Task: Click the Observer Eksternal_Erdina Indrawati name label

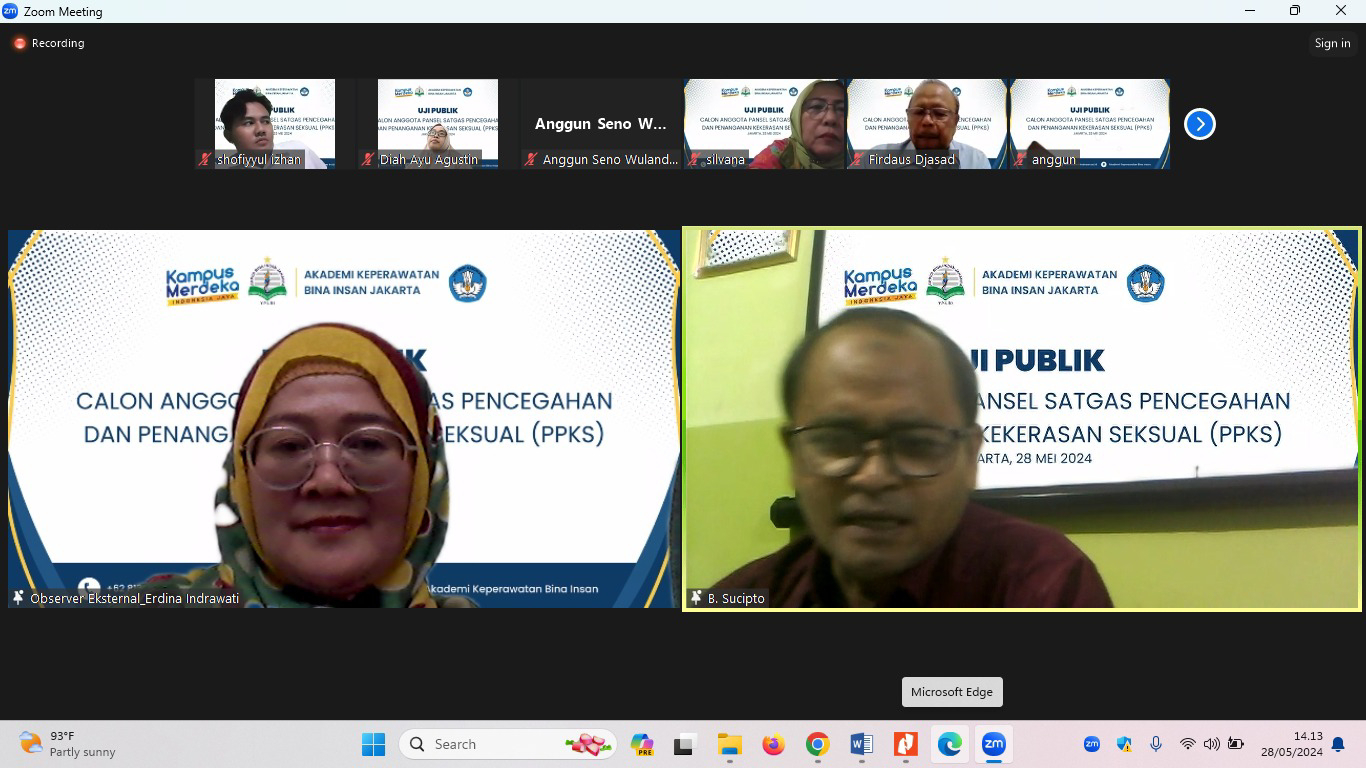Action: coord(134,599)
